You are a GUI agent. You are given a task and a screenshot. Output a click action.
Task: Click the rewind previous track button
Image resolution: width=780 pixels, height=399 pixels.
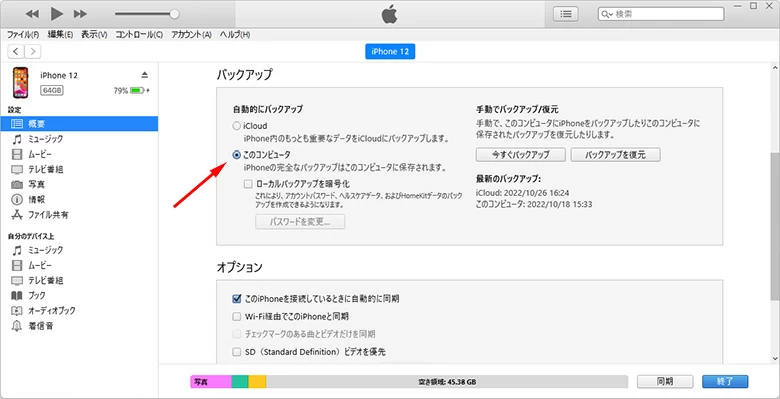coord(32,14)
